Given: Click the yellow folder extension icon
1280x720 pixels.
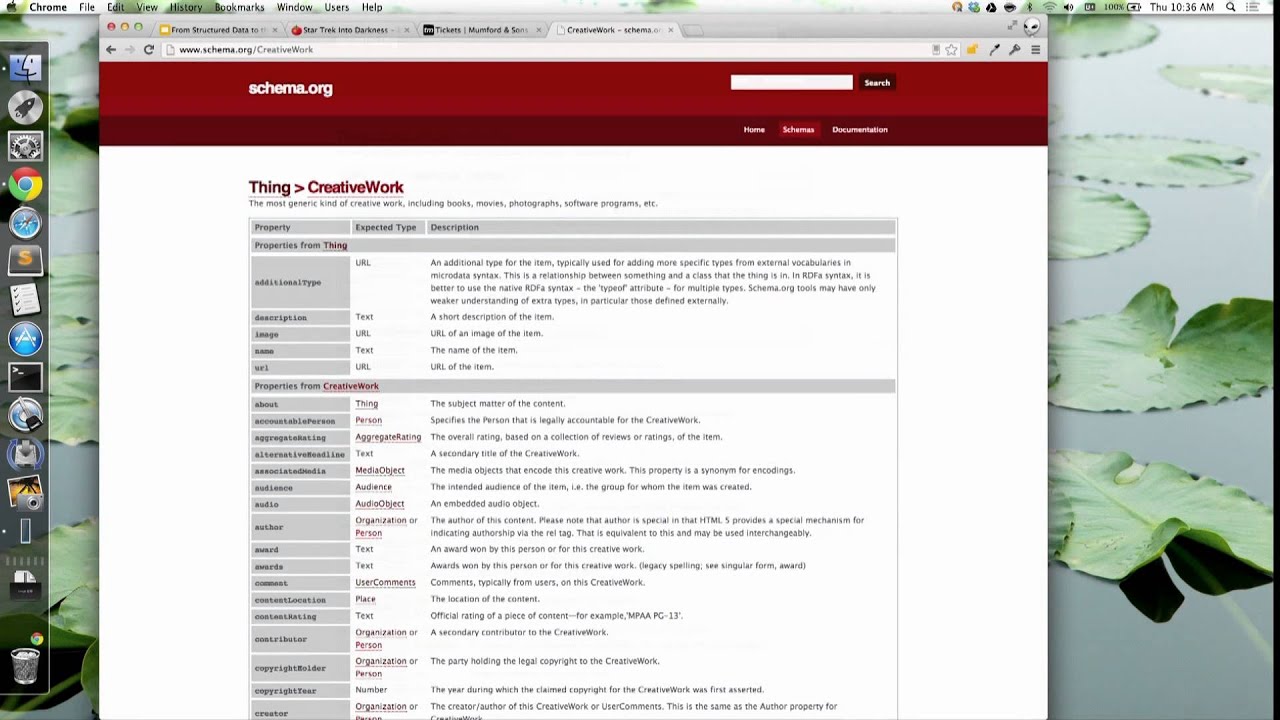Looking at the screenshot, I should tap(972, 49).
